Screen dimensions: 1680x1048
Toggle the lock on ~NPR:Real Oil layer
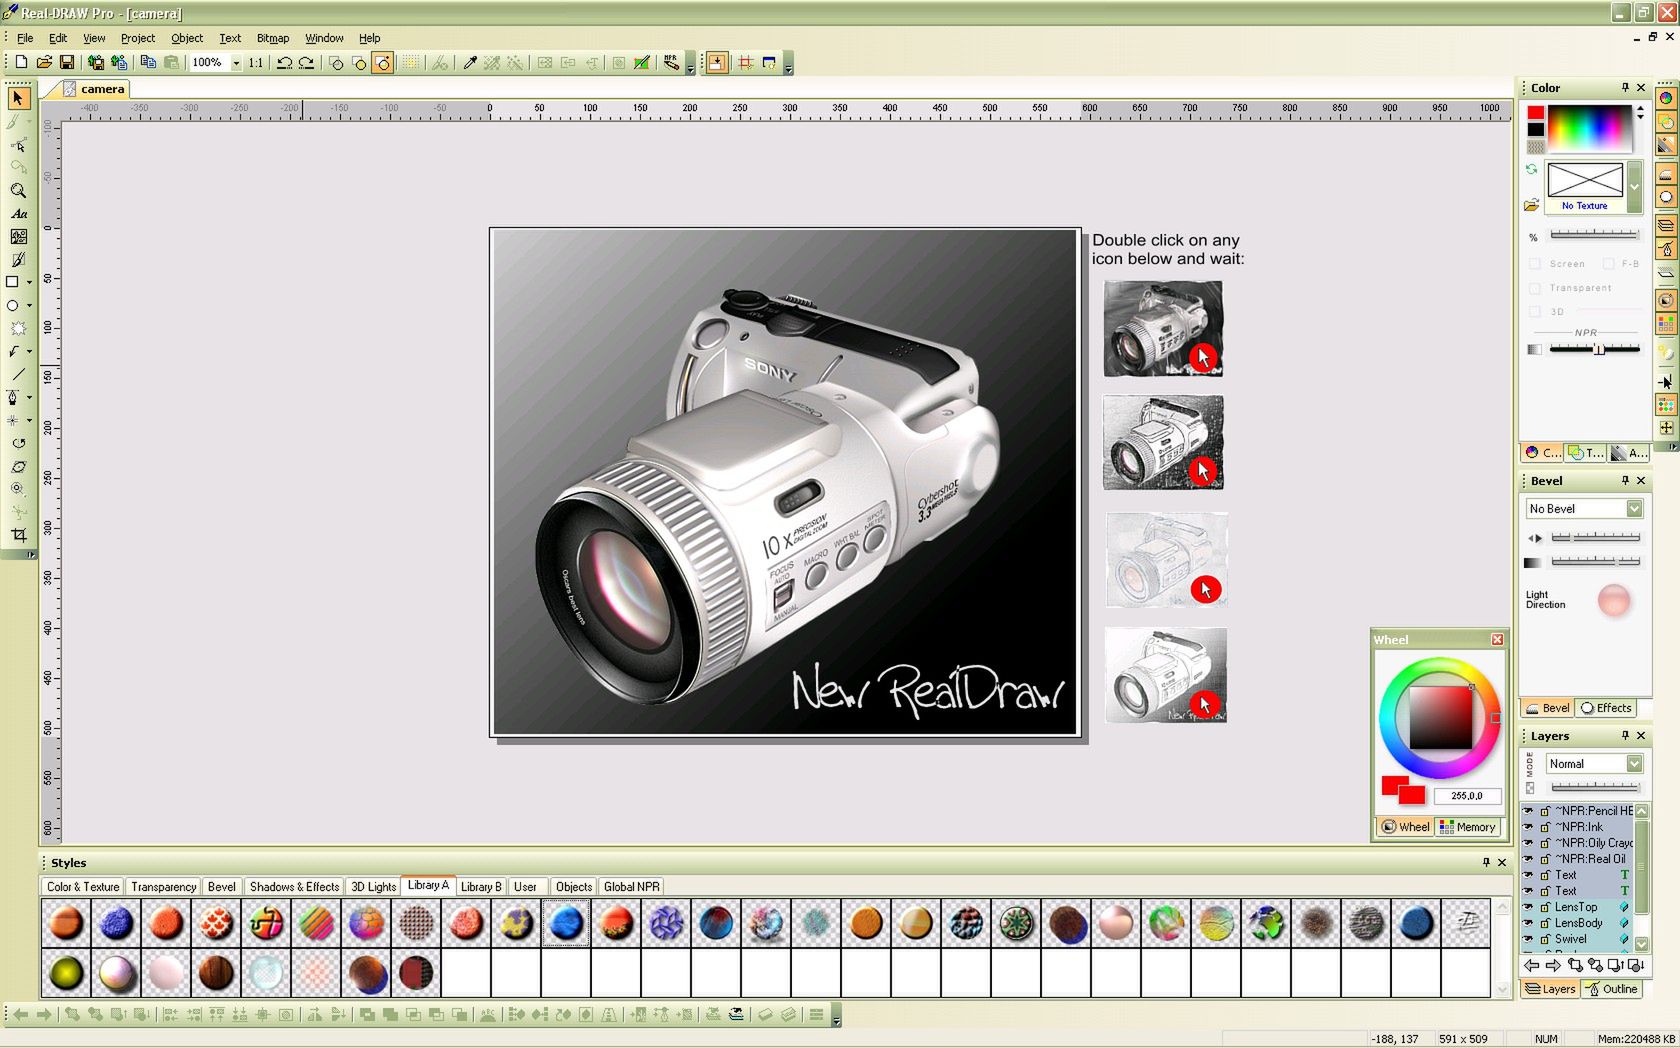tap(1545, 859)
